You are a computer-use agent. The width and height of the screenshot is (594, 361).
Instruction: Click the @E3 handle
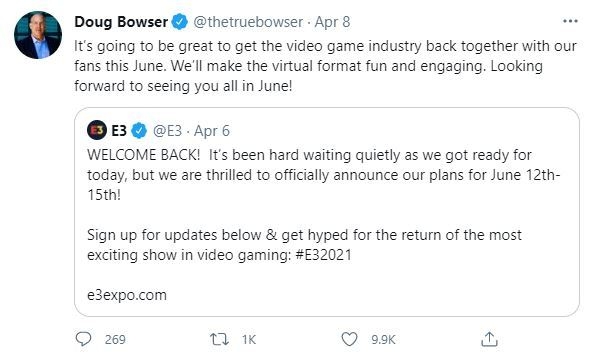coord(167,131)
